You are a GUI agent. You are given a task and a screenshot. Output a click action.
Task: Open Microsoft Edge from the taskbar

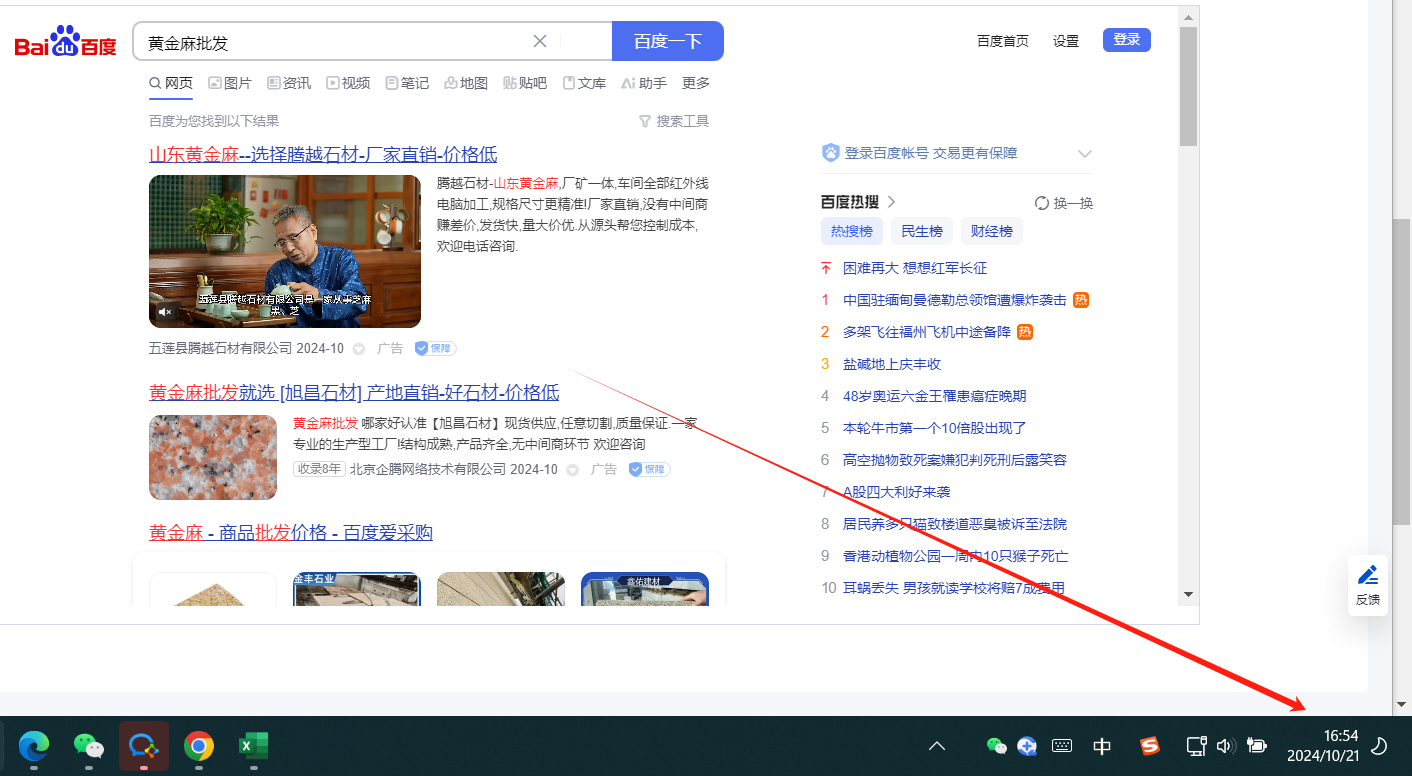34,746
